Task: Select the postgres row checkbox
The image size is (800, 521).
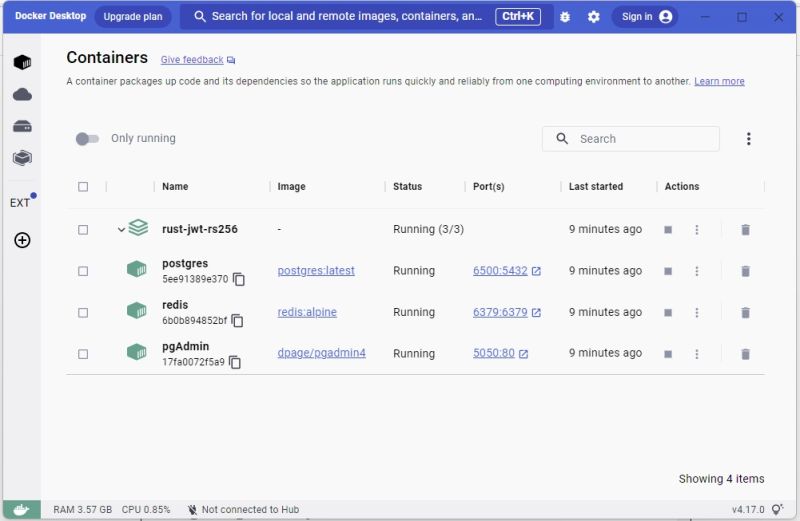Action: (83, 271)
